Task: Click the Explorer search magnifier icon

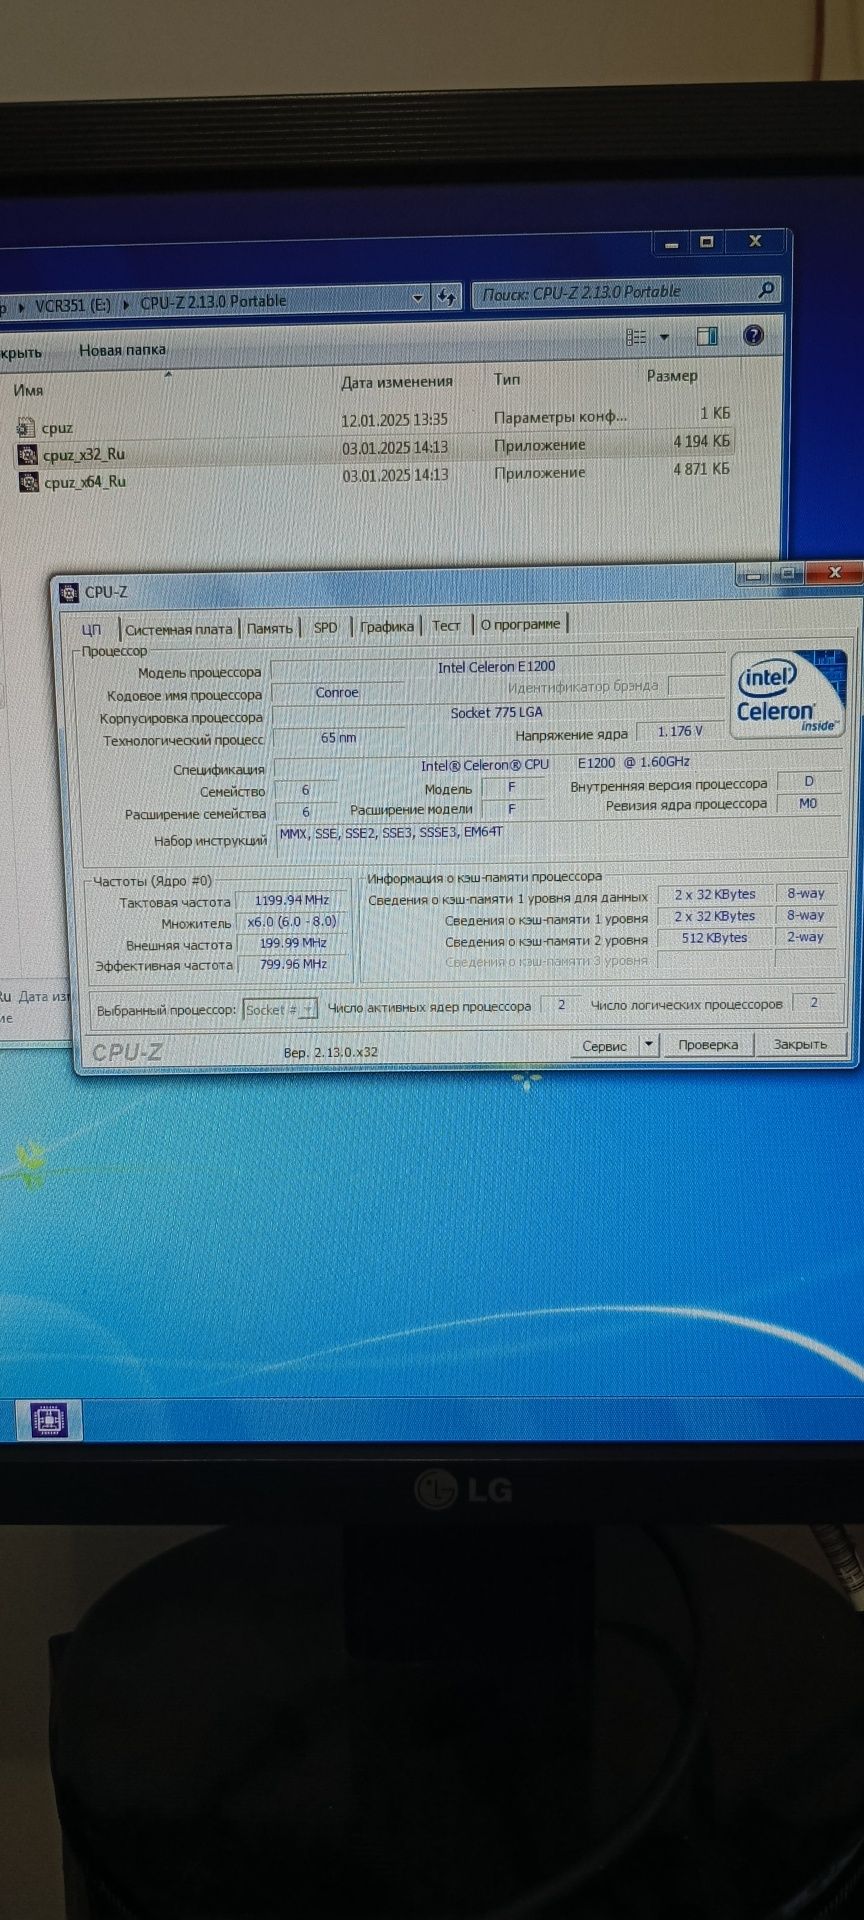Action: (766, 290)
